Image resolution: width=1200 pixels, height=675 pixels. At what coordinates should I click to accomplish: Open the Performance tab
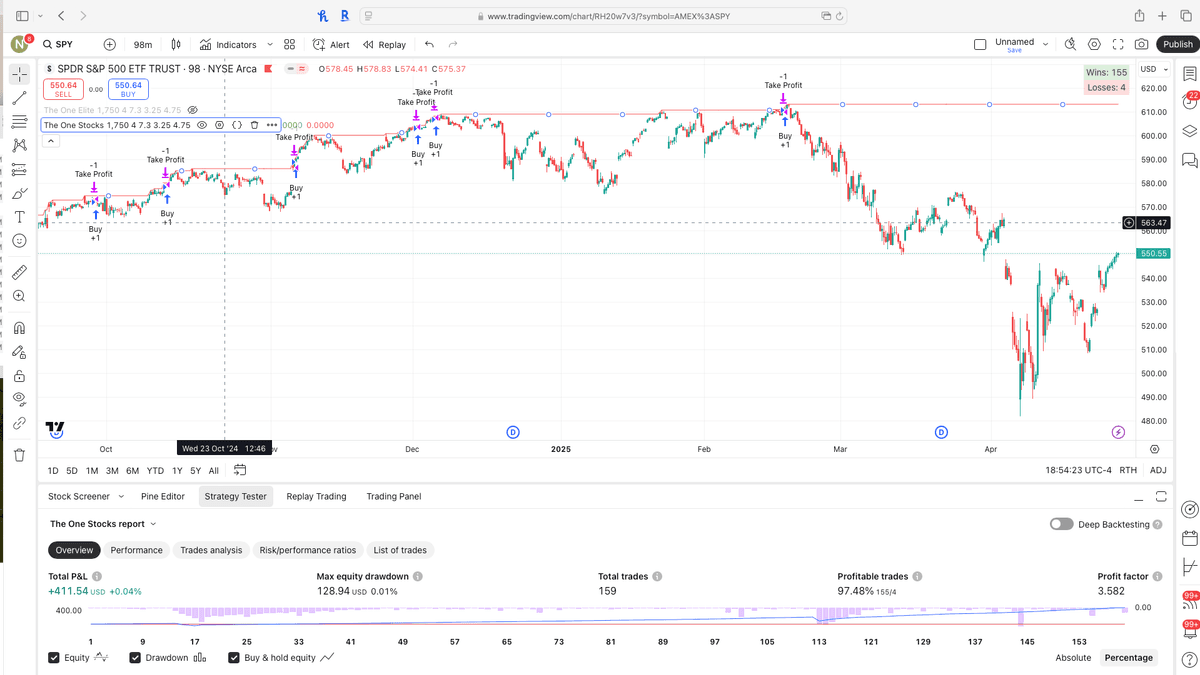[137, 550]
